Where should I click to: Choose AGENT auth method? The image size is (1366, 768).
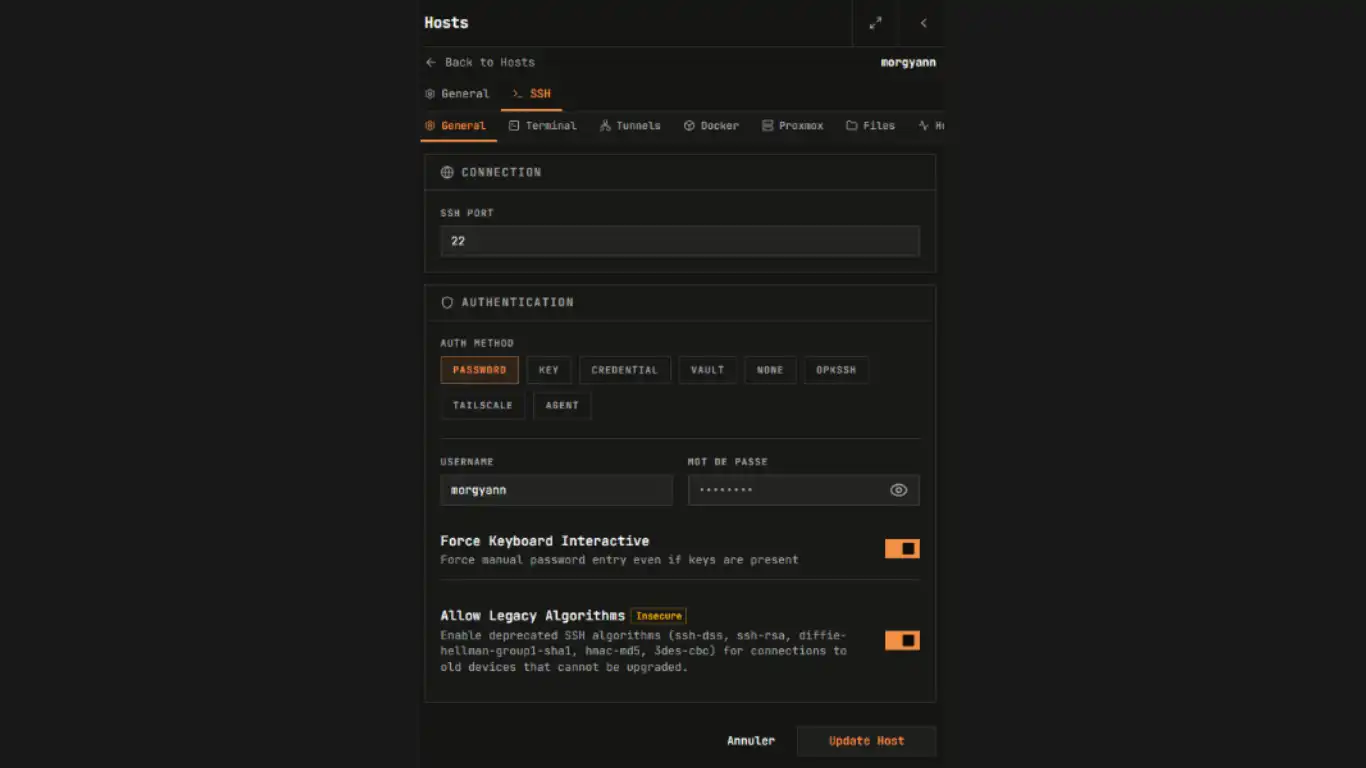[562, 405]
